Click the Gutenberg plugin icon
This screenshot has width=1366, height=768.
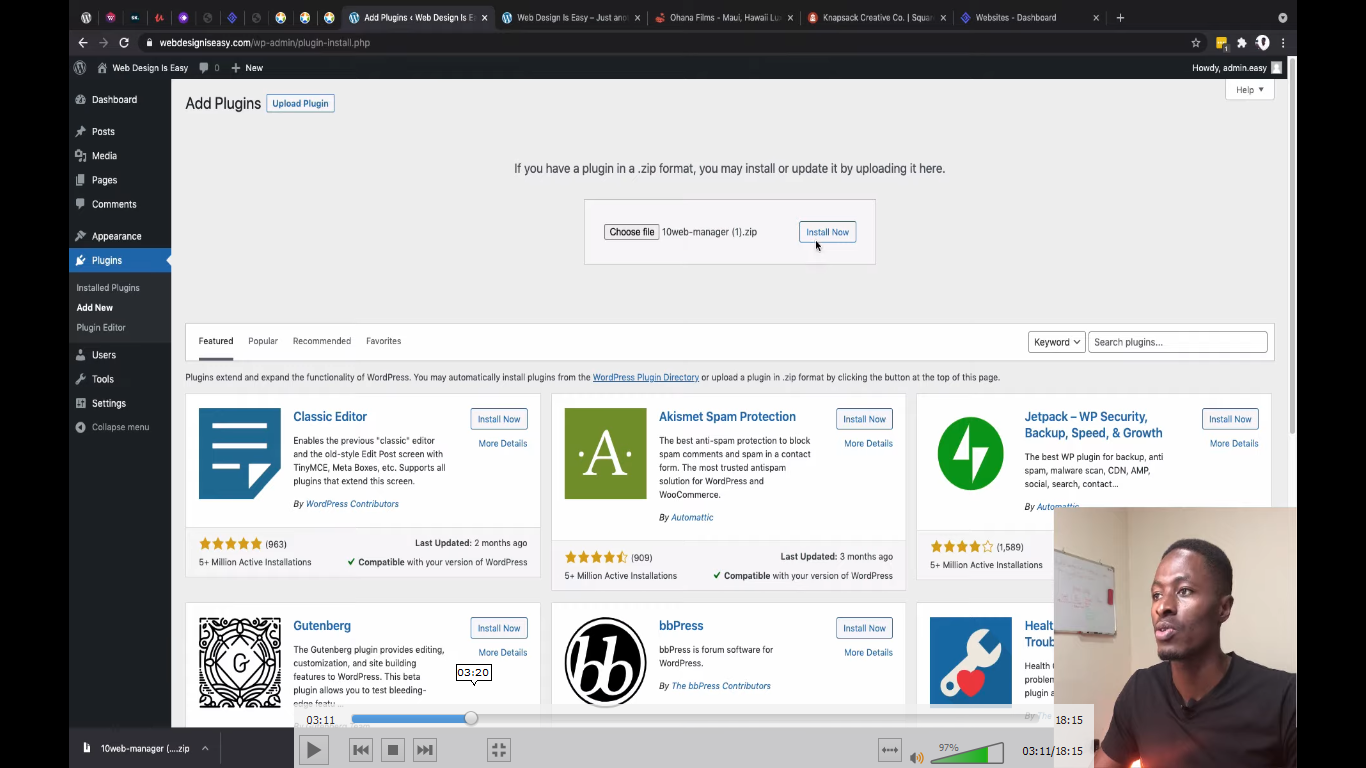click(x=240, y=662)
